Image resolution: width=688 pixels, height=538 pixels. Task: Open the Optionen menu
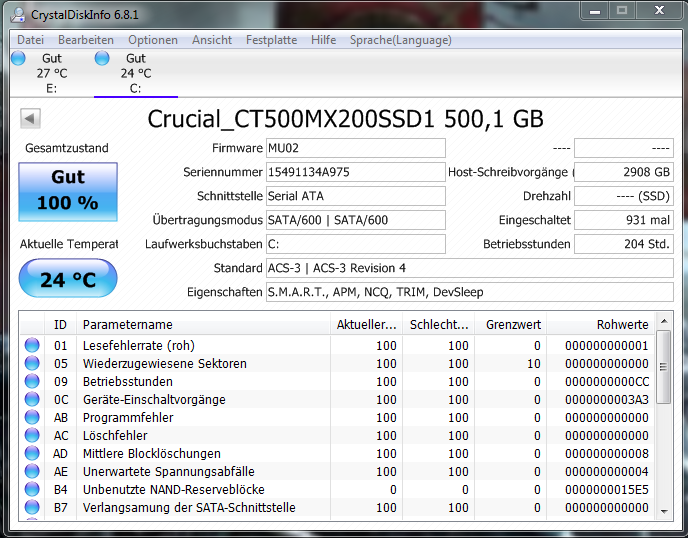[x=153, y=40]
